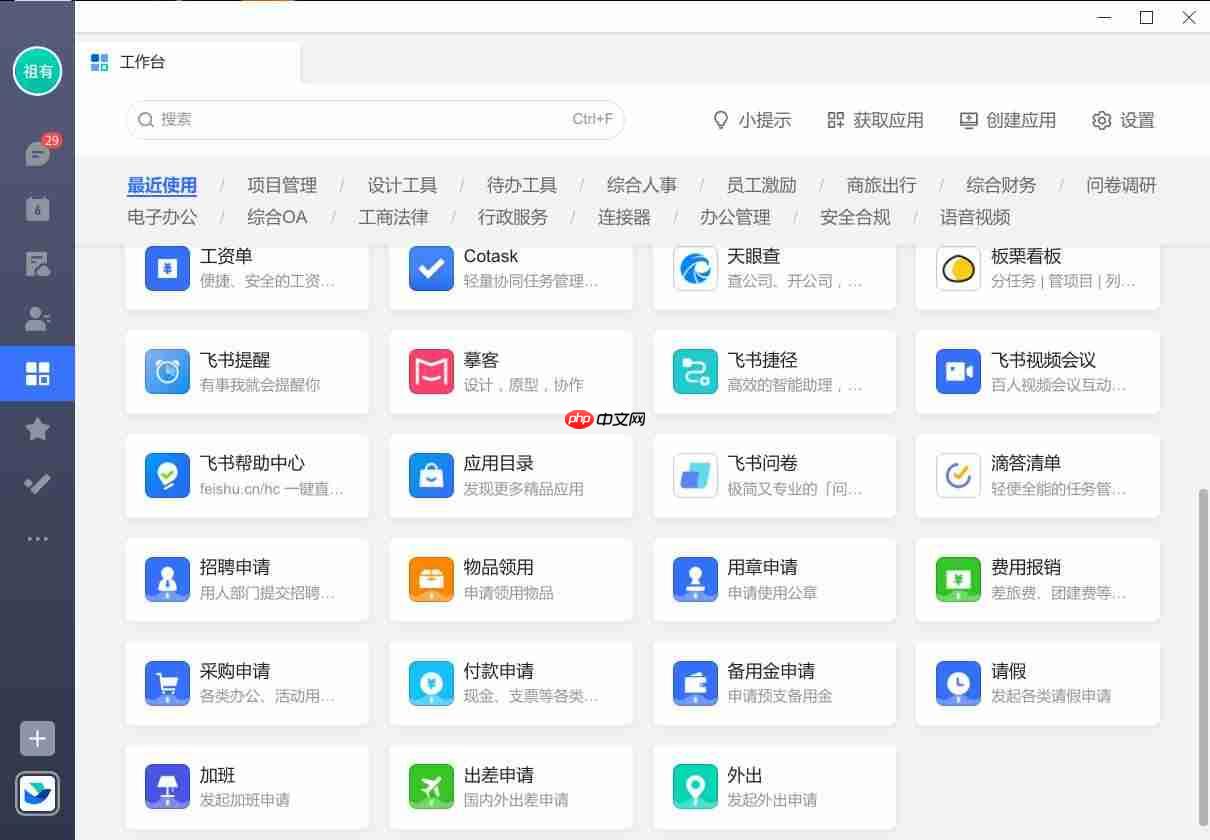Open 创建应用 at the top bar

pyautogui.click(x=1007, y=120)
